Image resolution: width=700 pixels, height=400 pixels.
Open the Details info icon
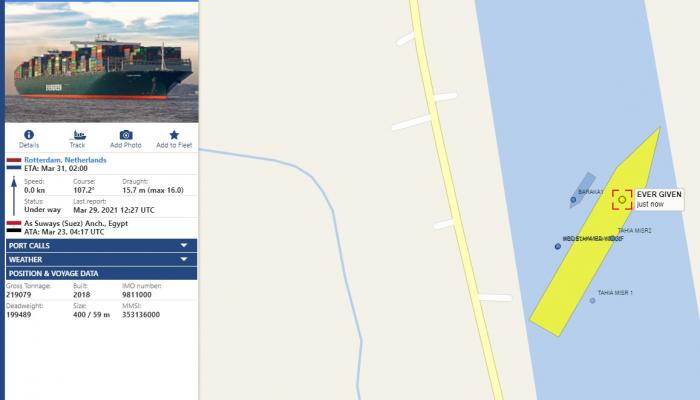coord(29,135)
